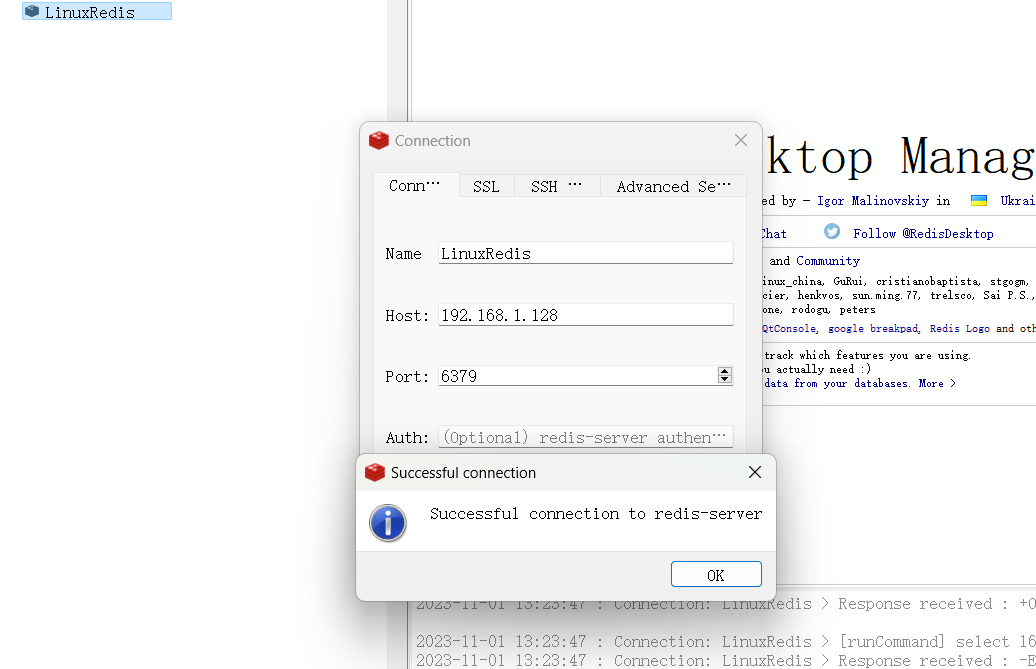1036x669 pixels.
Task: Click the last log line 'Response received'
Action: coord(725,660)
